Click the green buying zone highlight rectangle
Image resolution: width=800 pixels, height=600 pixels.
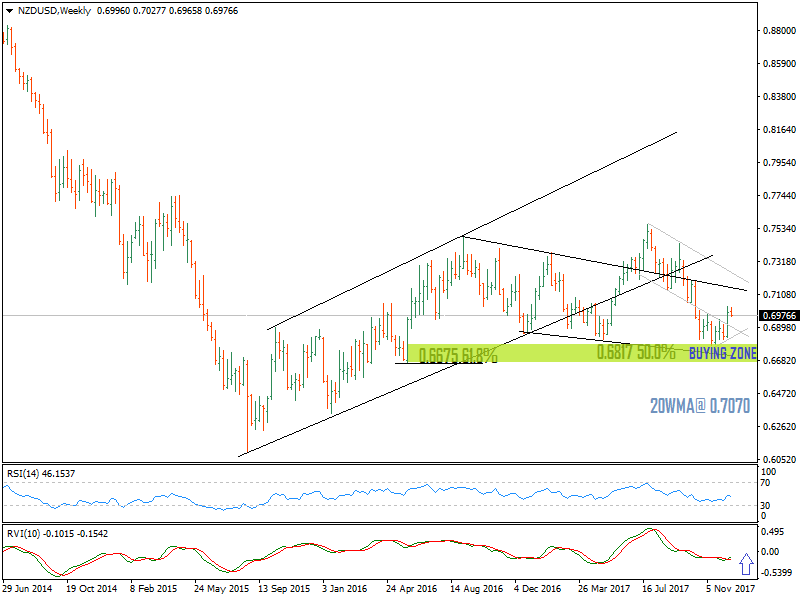point(582,353)
